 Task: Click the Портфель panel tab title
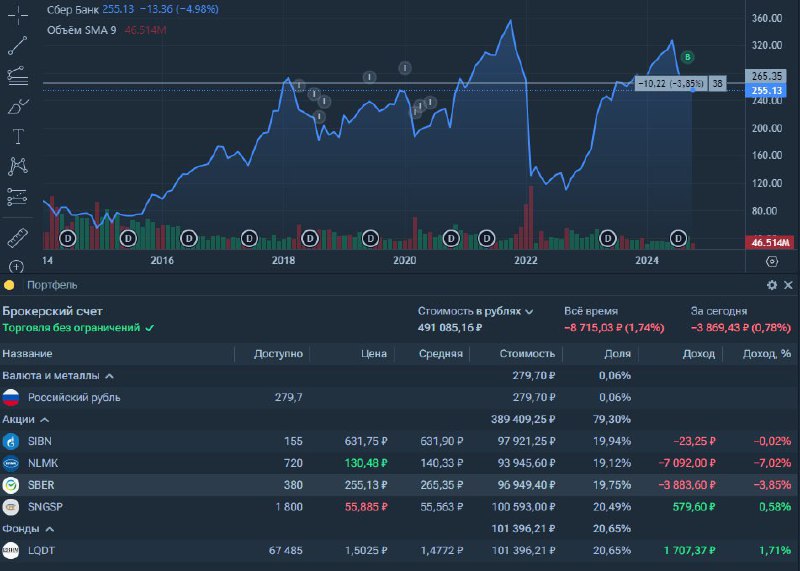(x=52, y=285)
